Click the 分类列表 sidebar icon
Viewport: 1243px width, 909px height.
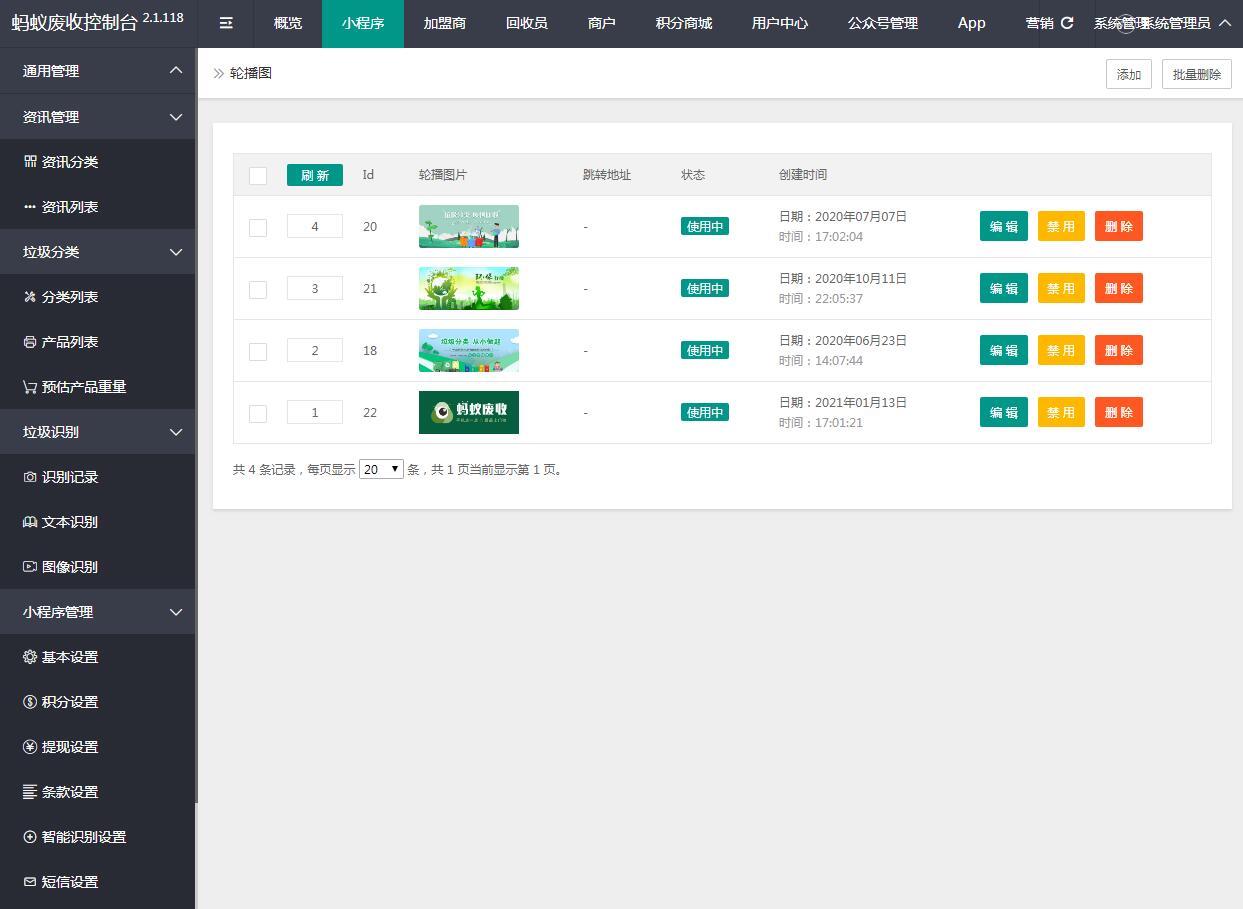click(x=30, y=296)
